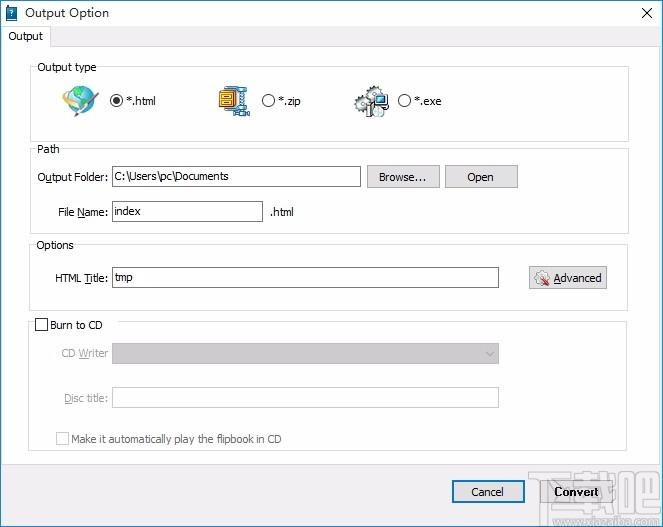The height and width of the screenshot is (527, 663).
Task: Click the 'CD Writer' label
Action: [x=85, y=353]
